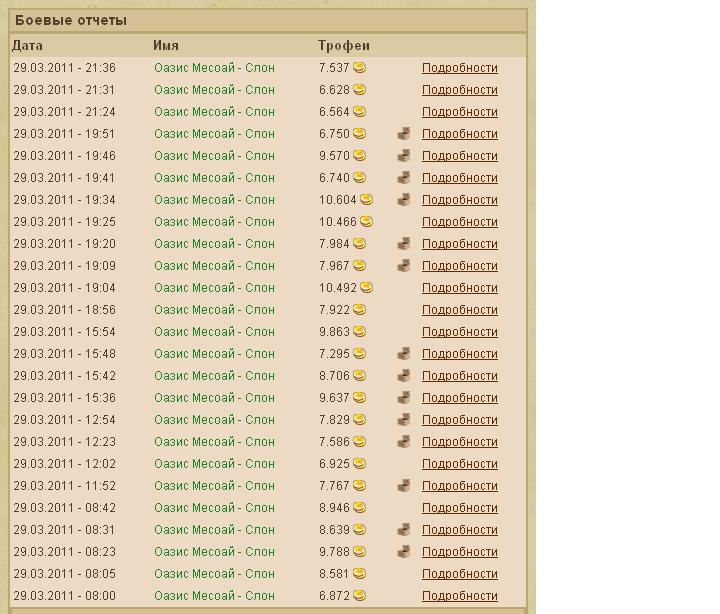This screenshot has height=614, width=720.
Task: Open Оазис Месоай - Слон in 19:34 row
Action: [x=214, y=200]
